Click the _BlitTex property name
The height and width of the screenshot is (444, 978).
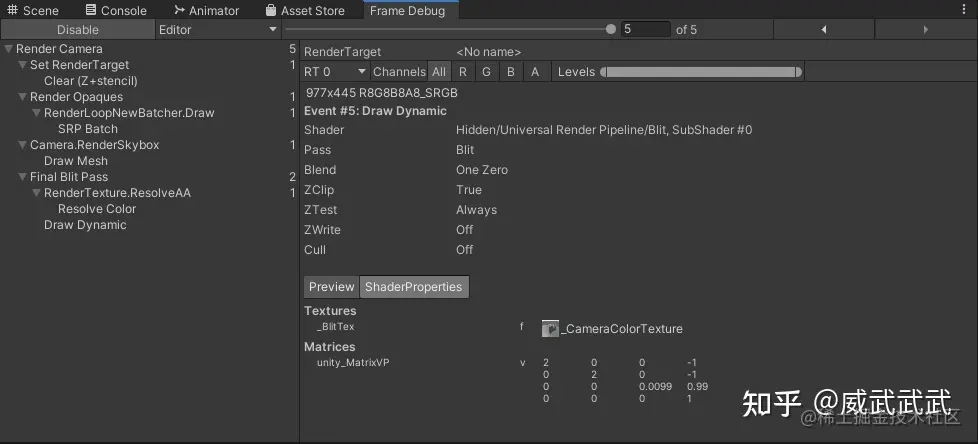tap(336, 326)
